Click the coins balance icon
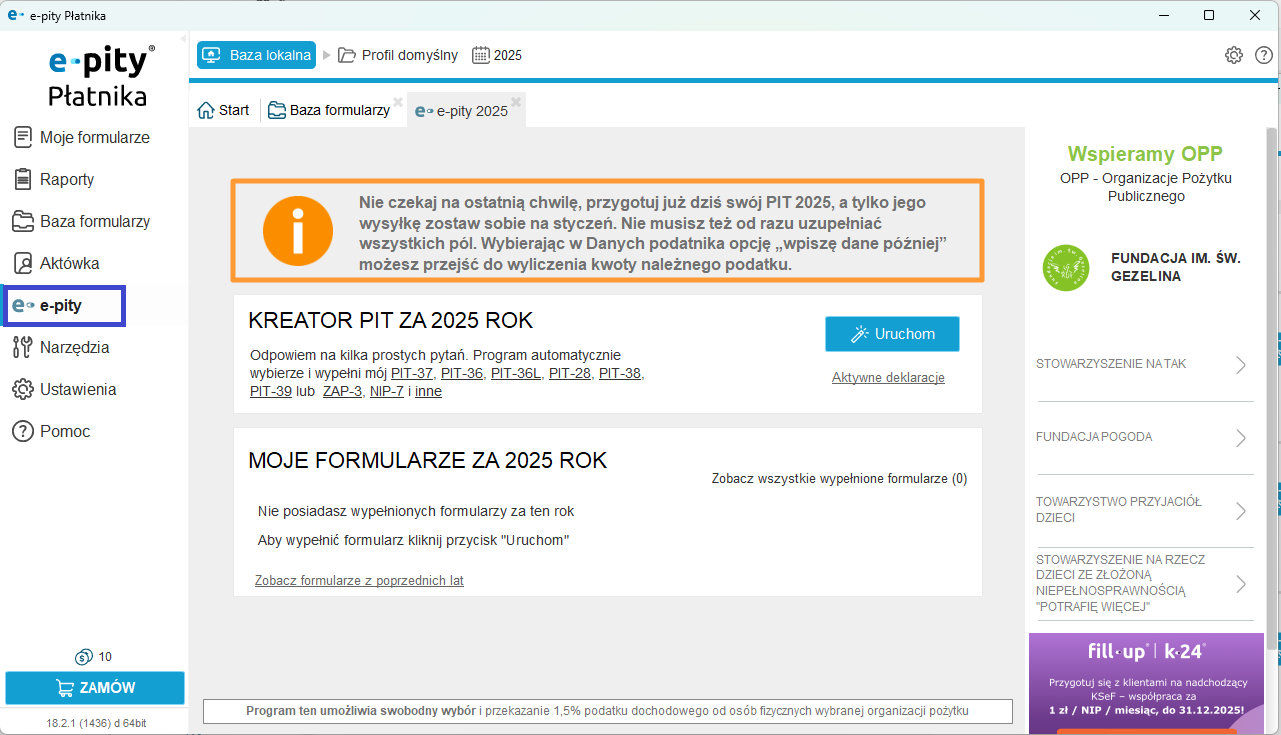The height and width of the screenshot is (735, 1281). 84,657
